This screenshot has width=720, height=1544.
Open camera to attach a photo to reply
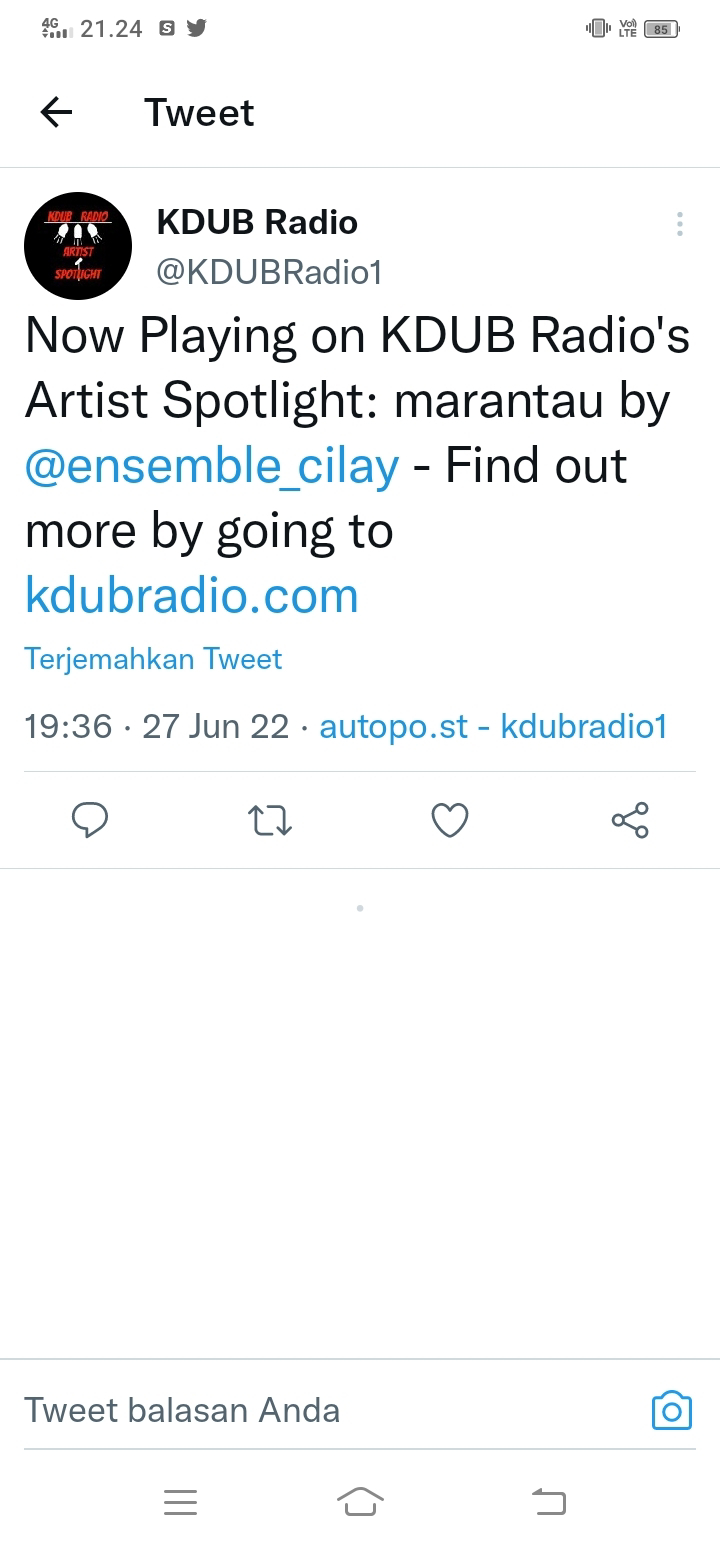click(672, 1410)
